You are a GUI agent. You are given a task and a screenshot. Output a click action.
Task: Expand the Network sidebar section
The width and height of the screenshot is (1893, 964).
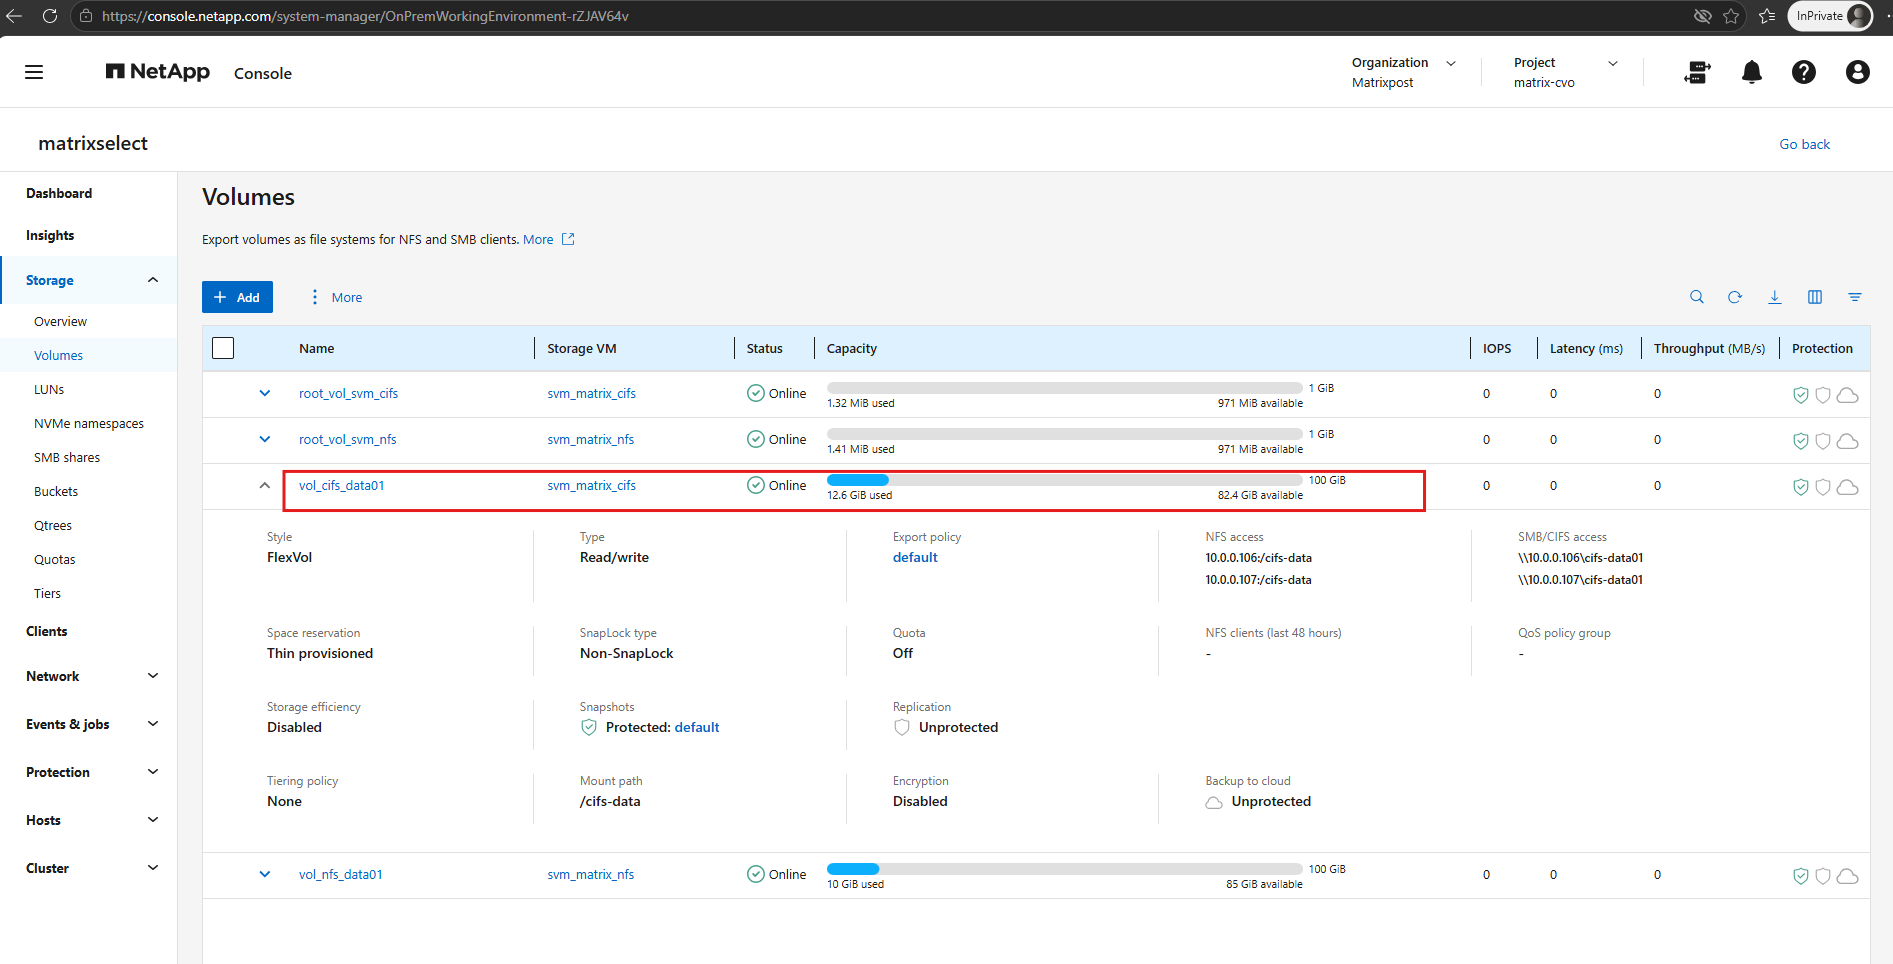point(89,676)
